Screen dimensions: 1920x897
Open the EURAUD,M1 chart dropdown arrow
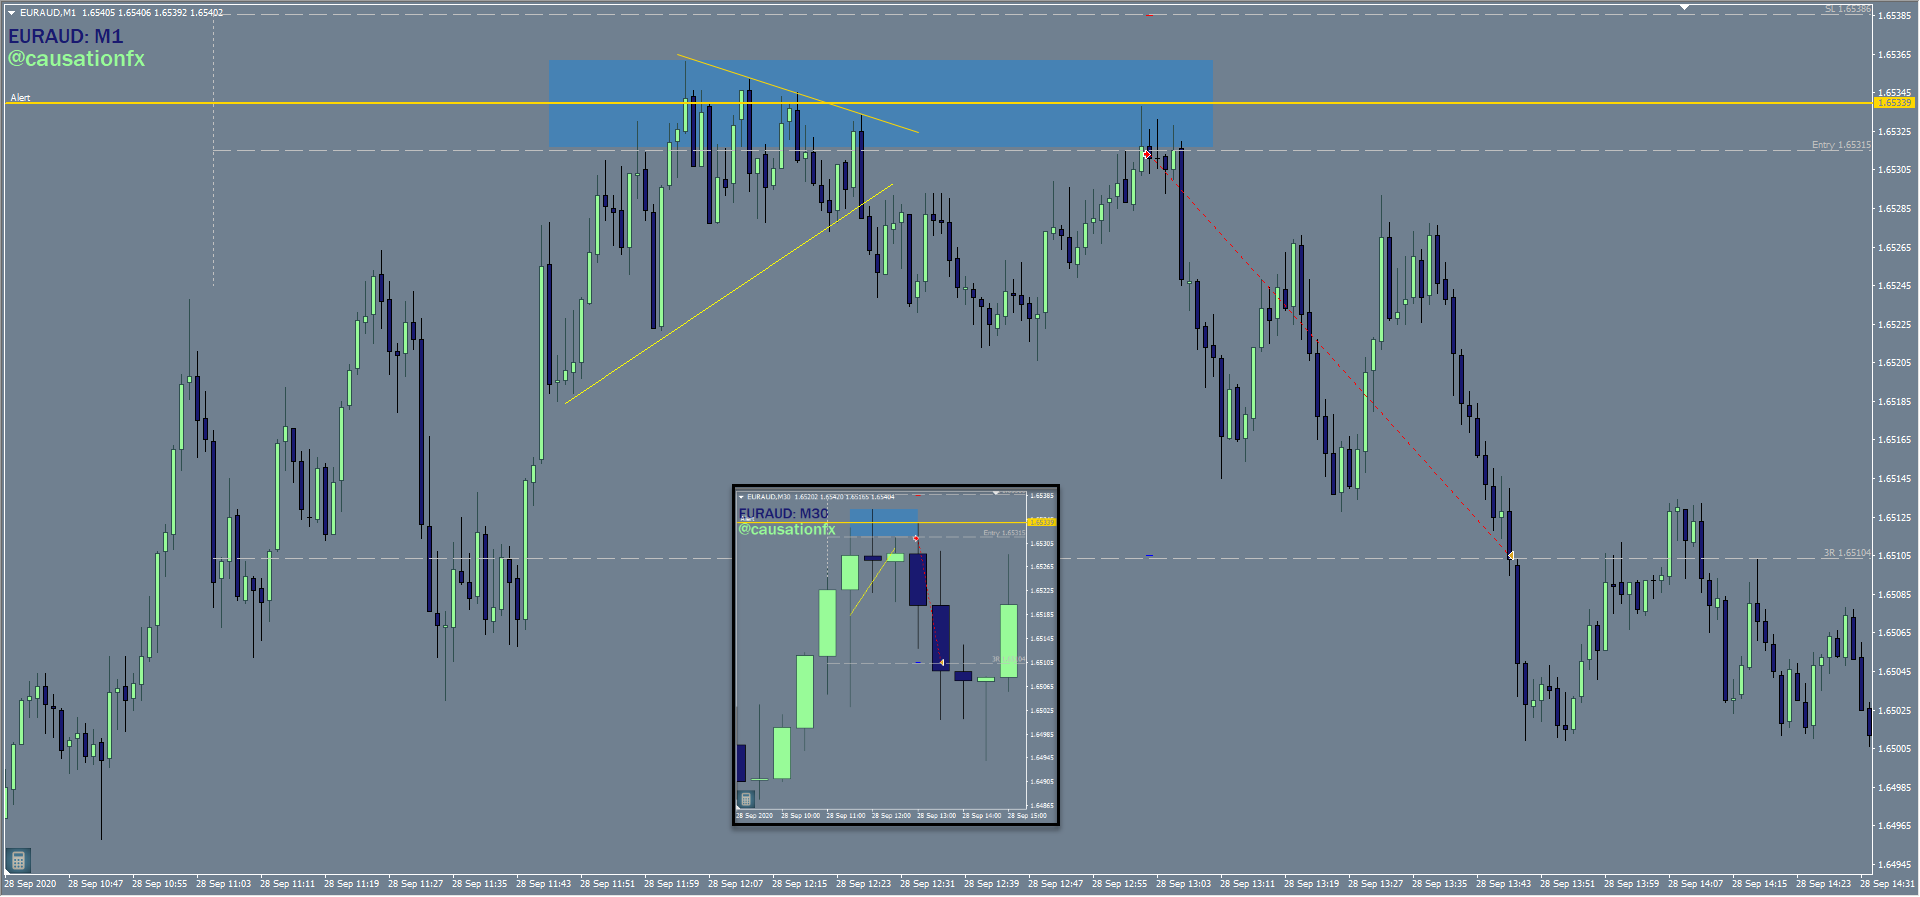(x=12, y=13)
